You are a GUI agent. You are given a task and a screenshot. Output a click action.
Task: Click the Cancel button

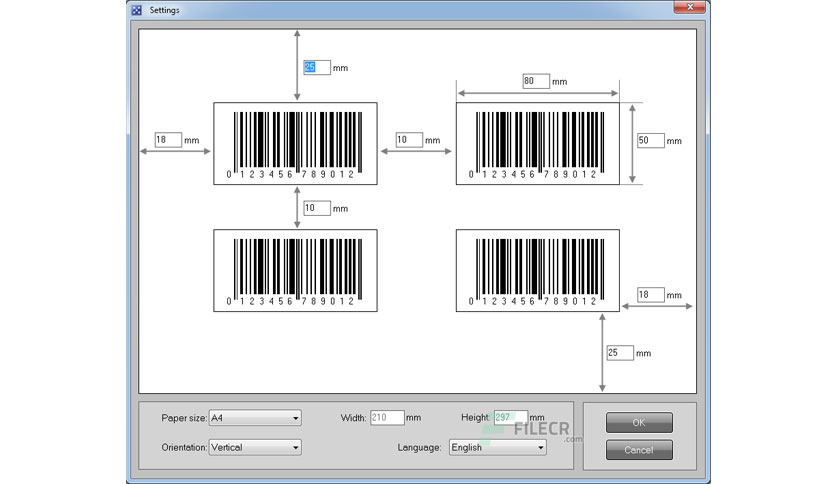click(x=639, y=450)
